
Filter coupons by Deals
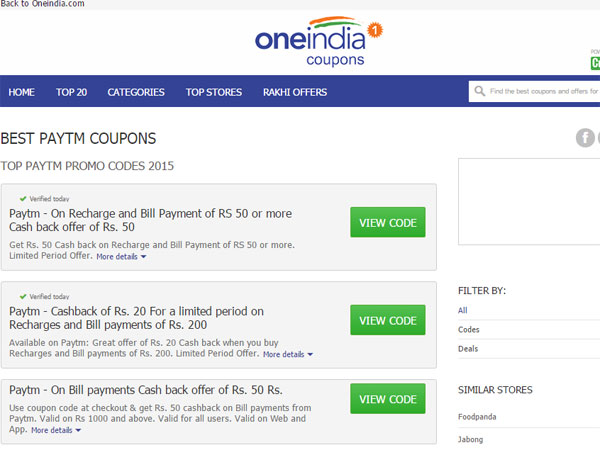(468, 348)
